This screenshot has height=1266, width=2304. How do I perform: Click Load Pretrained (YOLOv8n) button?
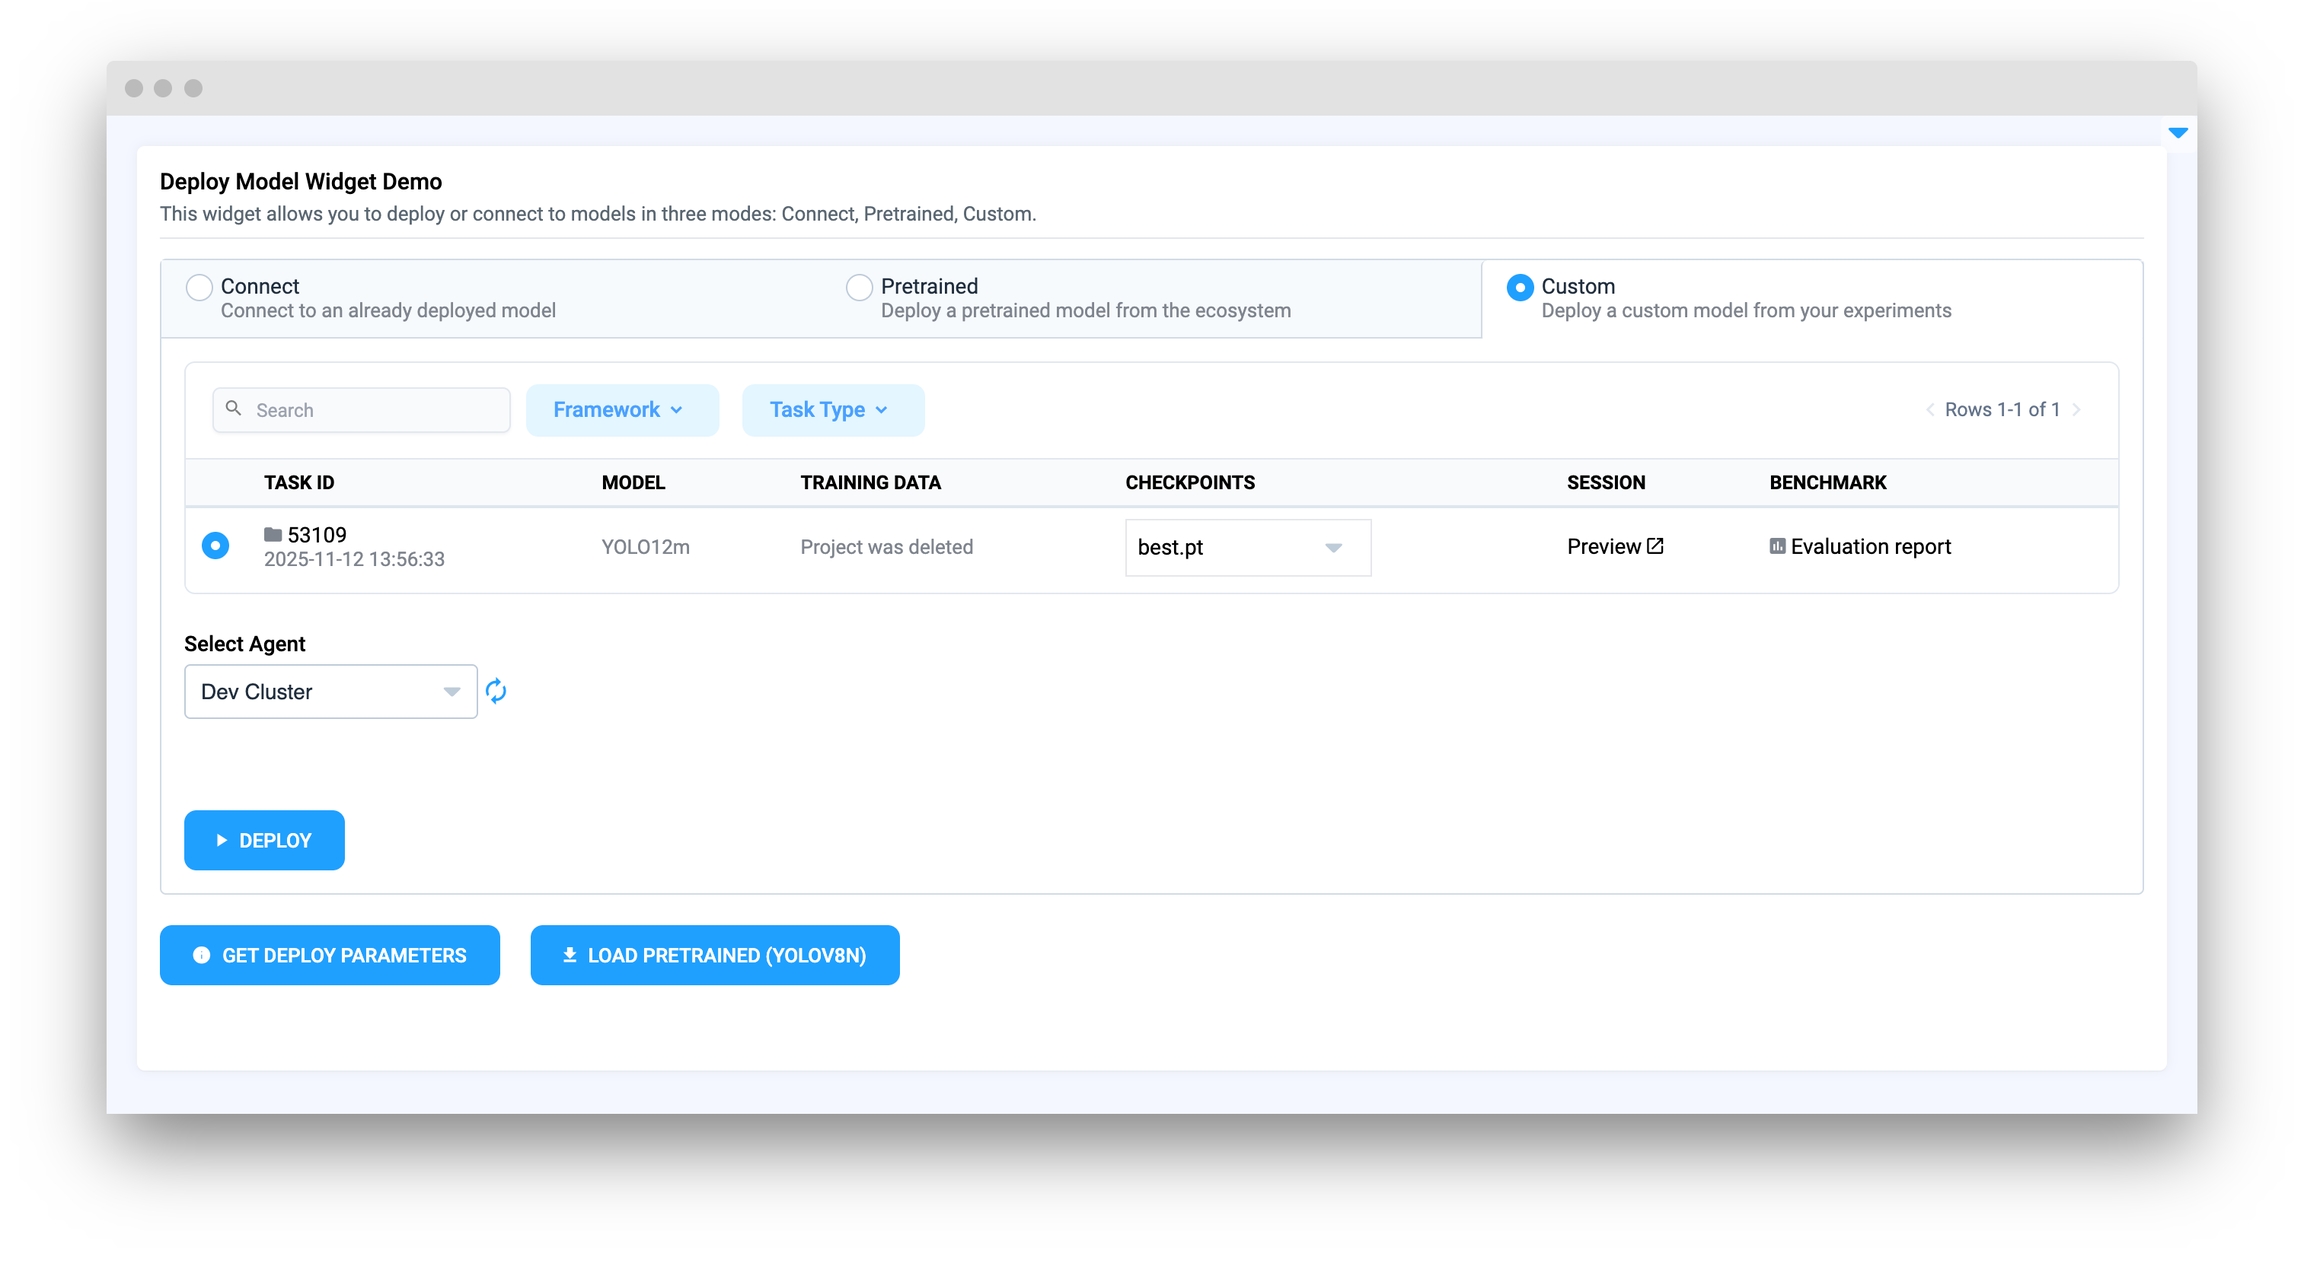click(714, 955)
